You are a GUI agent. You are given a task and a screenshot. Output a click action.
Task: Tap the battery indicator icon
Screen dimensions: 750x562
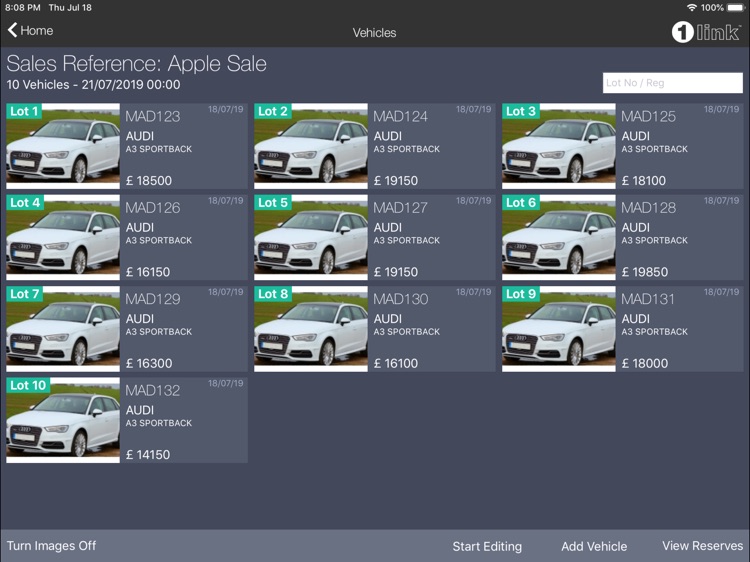[x=735, y=7]
